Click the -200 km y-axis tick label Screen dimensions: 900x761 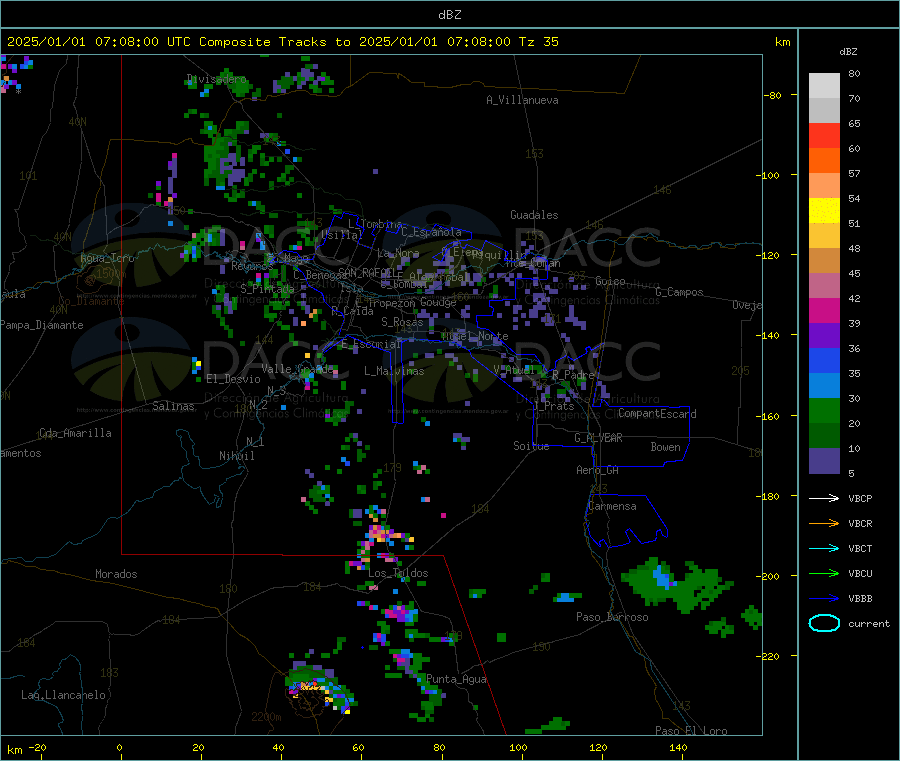[770, 576]
